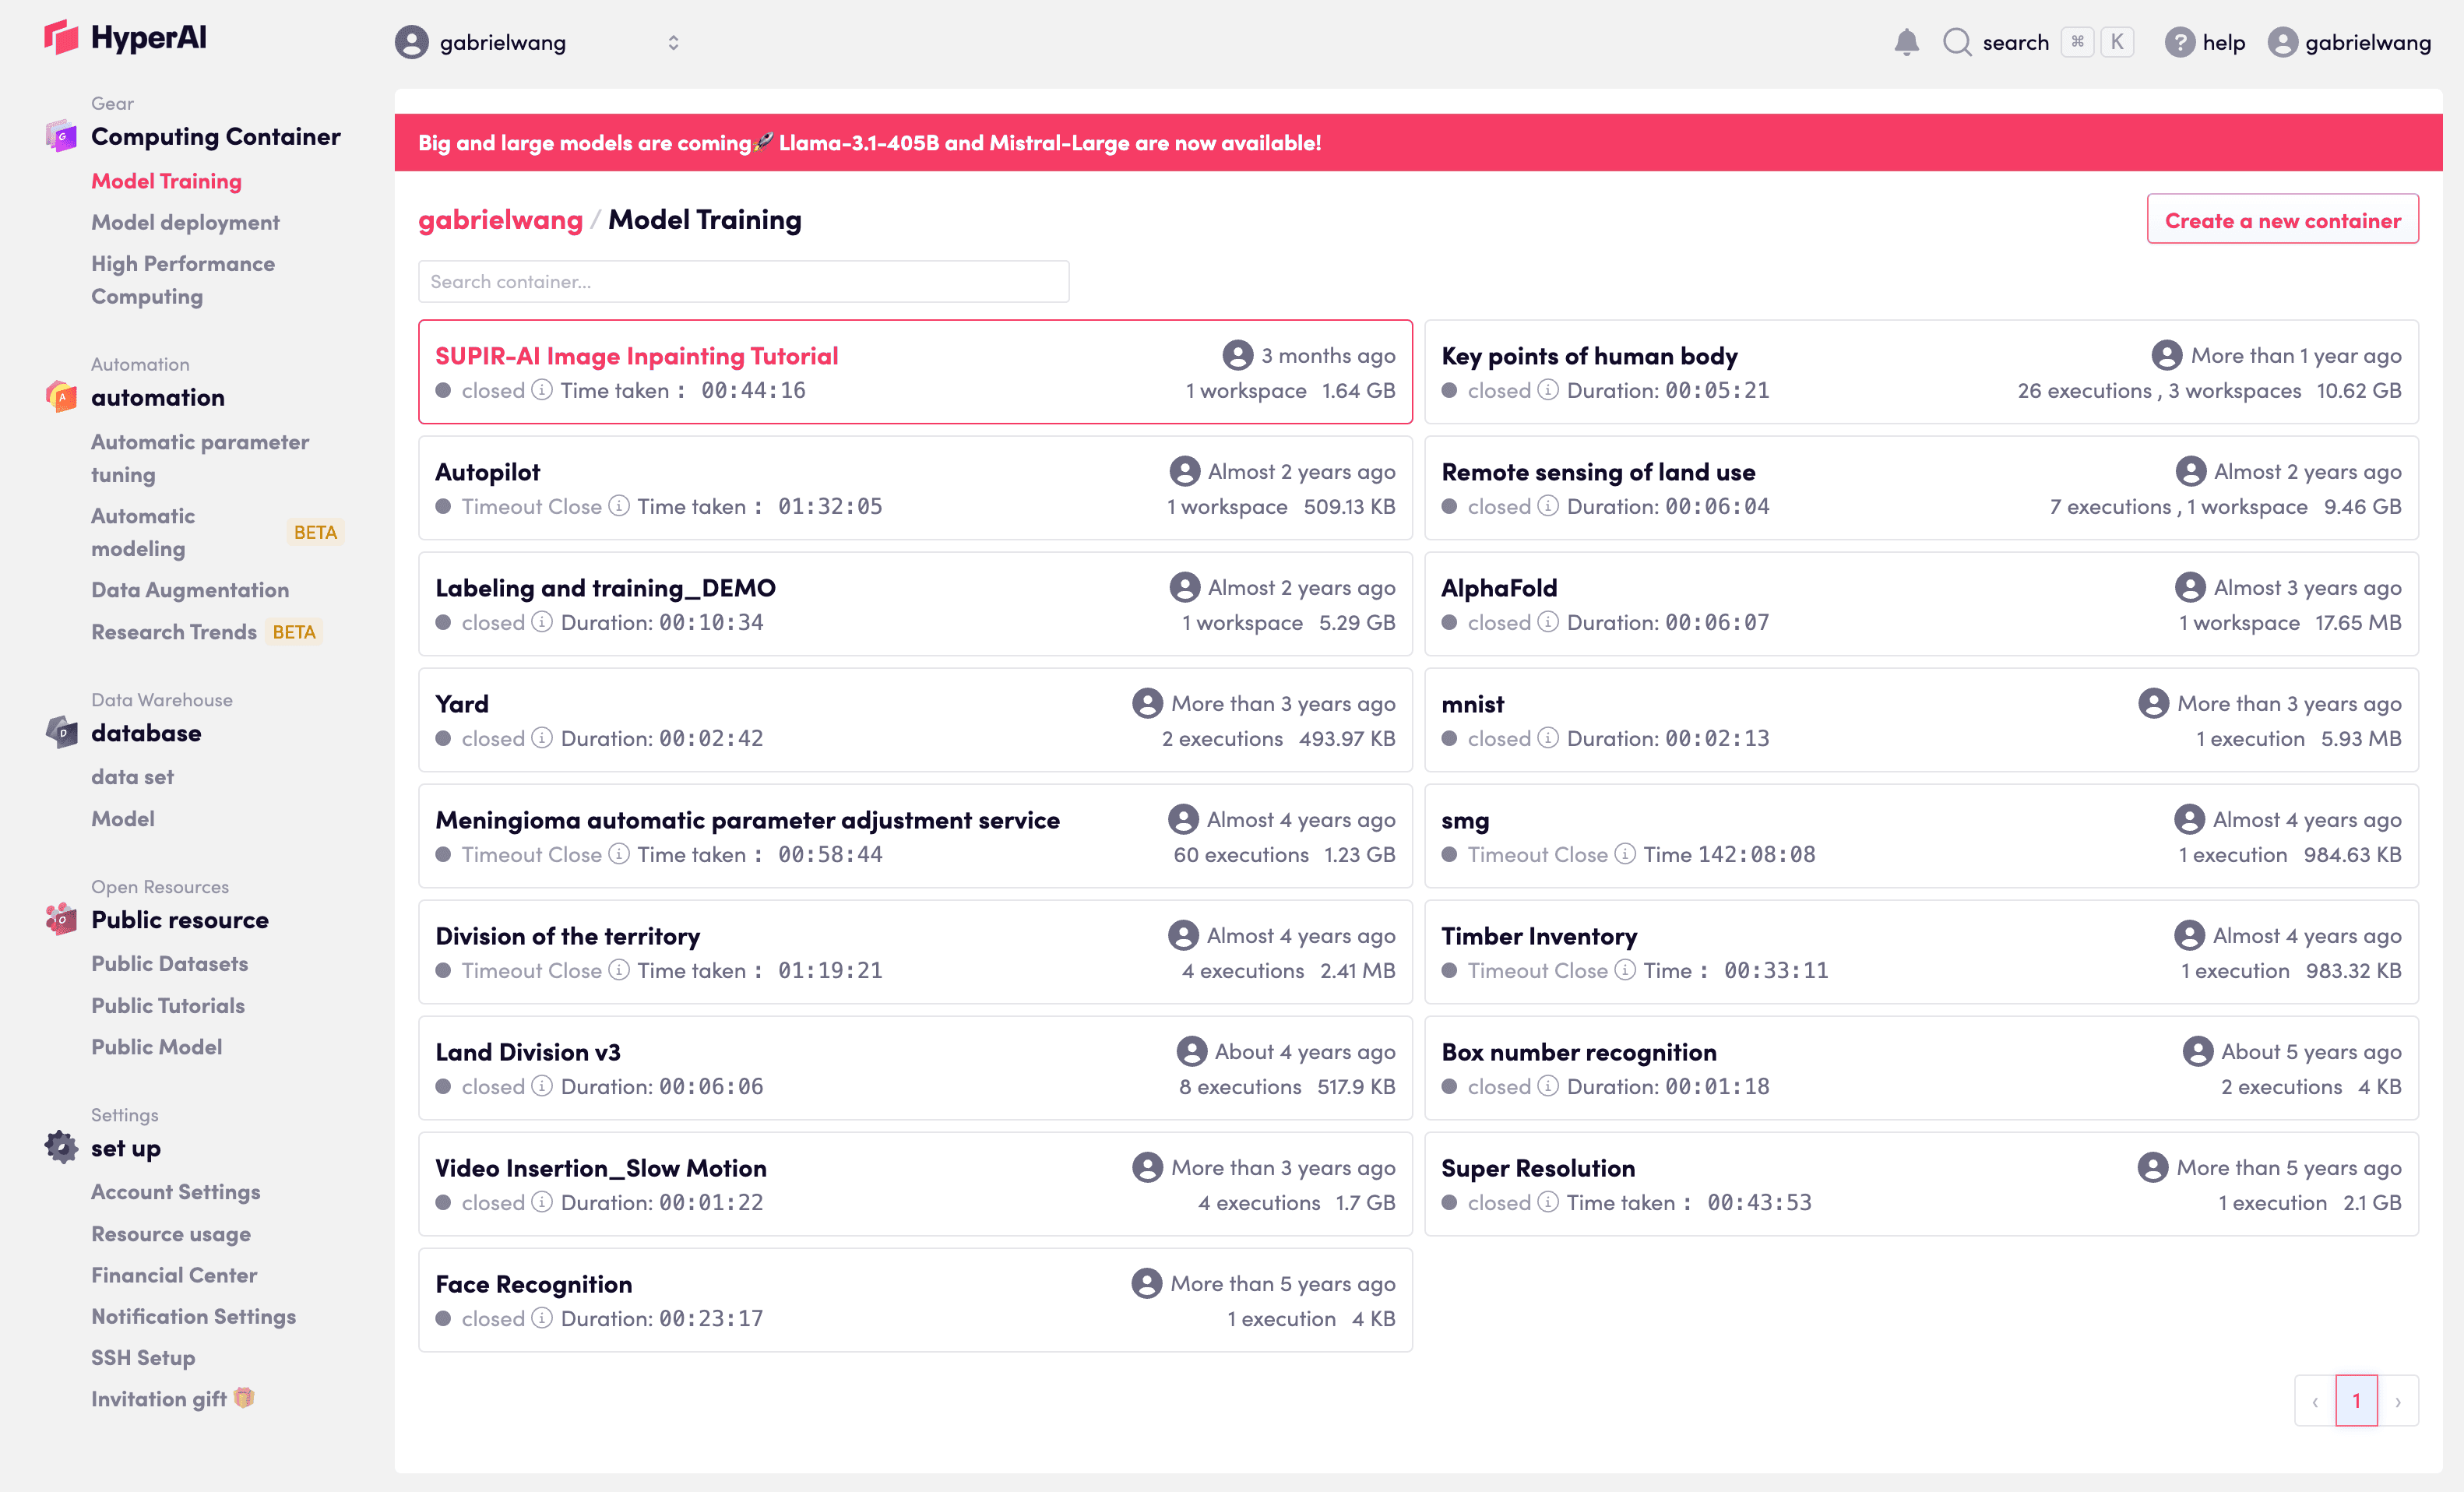The height and width of the screenshot is (1492, 2464).
Task: Open Public Datasets in sidebar
Action: [169, 963]
